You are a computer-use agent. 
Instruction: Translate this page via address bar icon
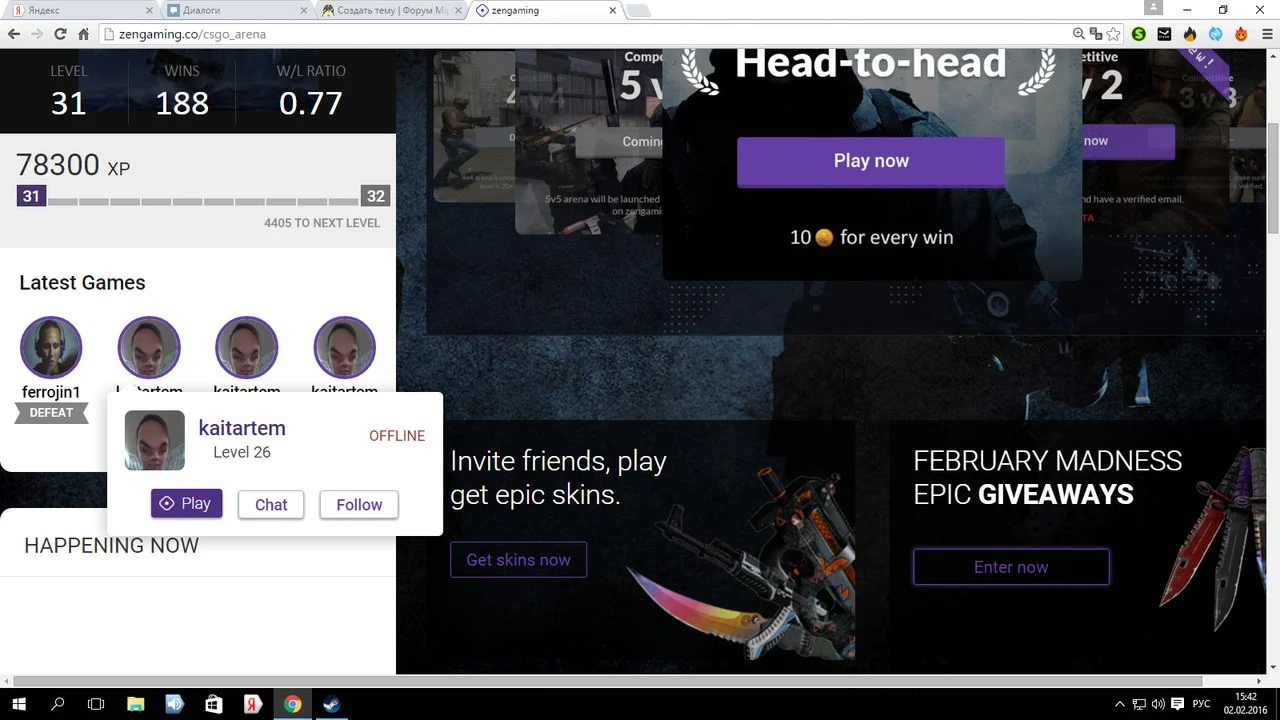coord(1096,34)
